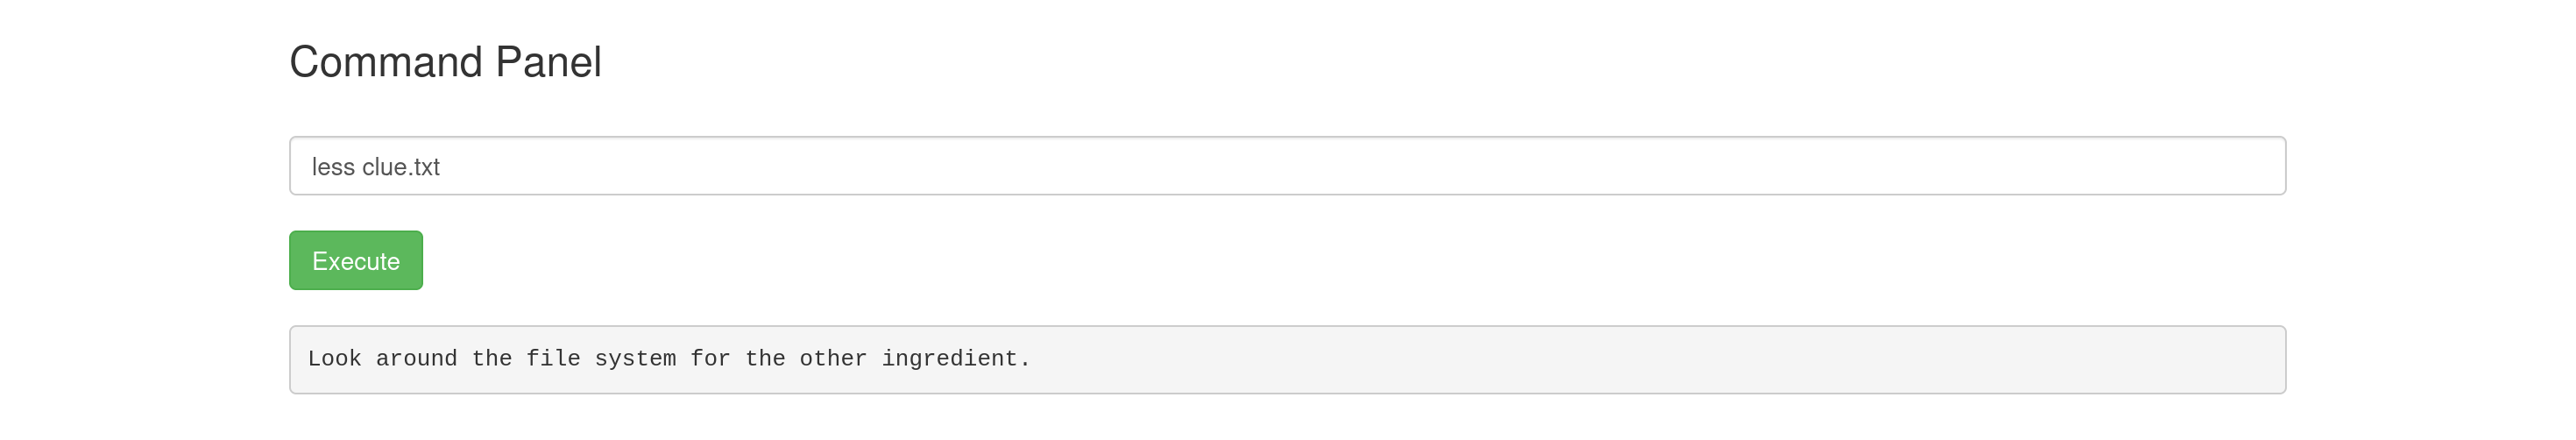Screen dimensions: 2576x440
Task: Click the word 'Look' in the output
Action: pyautogui.click(x=334, y=359)
